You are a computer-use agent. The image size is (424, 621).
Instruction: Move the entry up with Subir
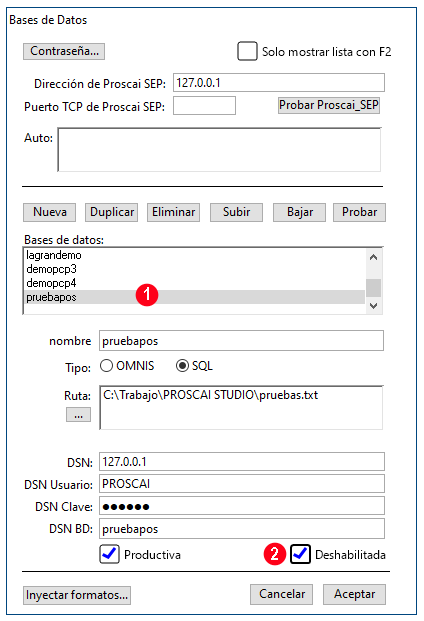pos(236,212)
